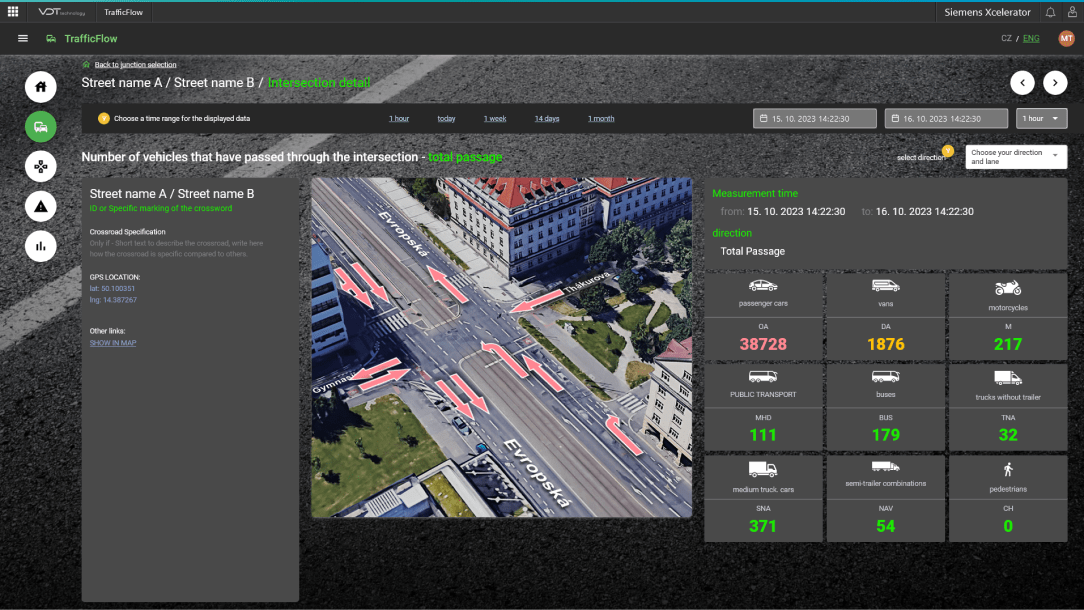Viewport: 1084px width, 610px height.
Task: Click the time range hint icon
Action: click(104, 118)
